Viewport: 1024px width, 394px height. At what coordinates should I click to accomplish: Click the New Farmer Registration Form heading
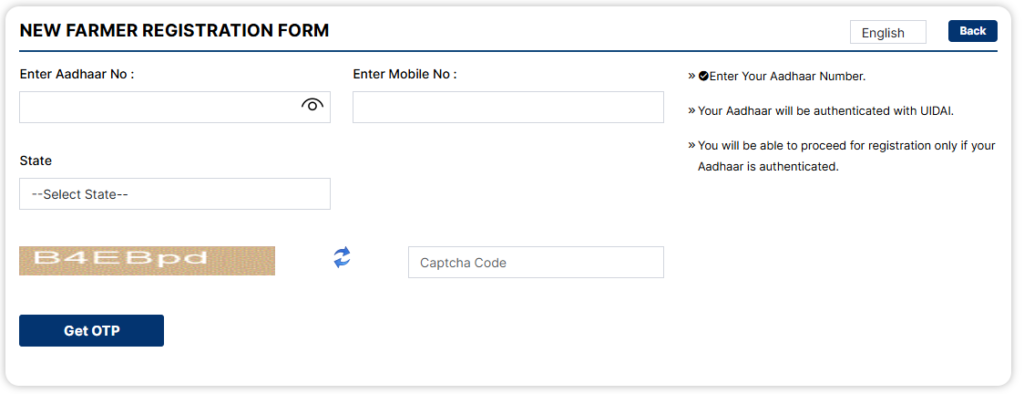174,30
